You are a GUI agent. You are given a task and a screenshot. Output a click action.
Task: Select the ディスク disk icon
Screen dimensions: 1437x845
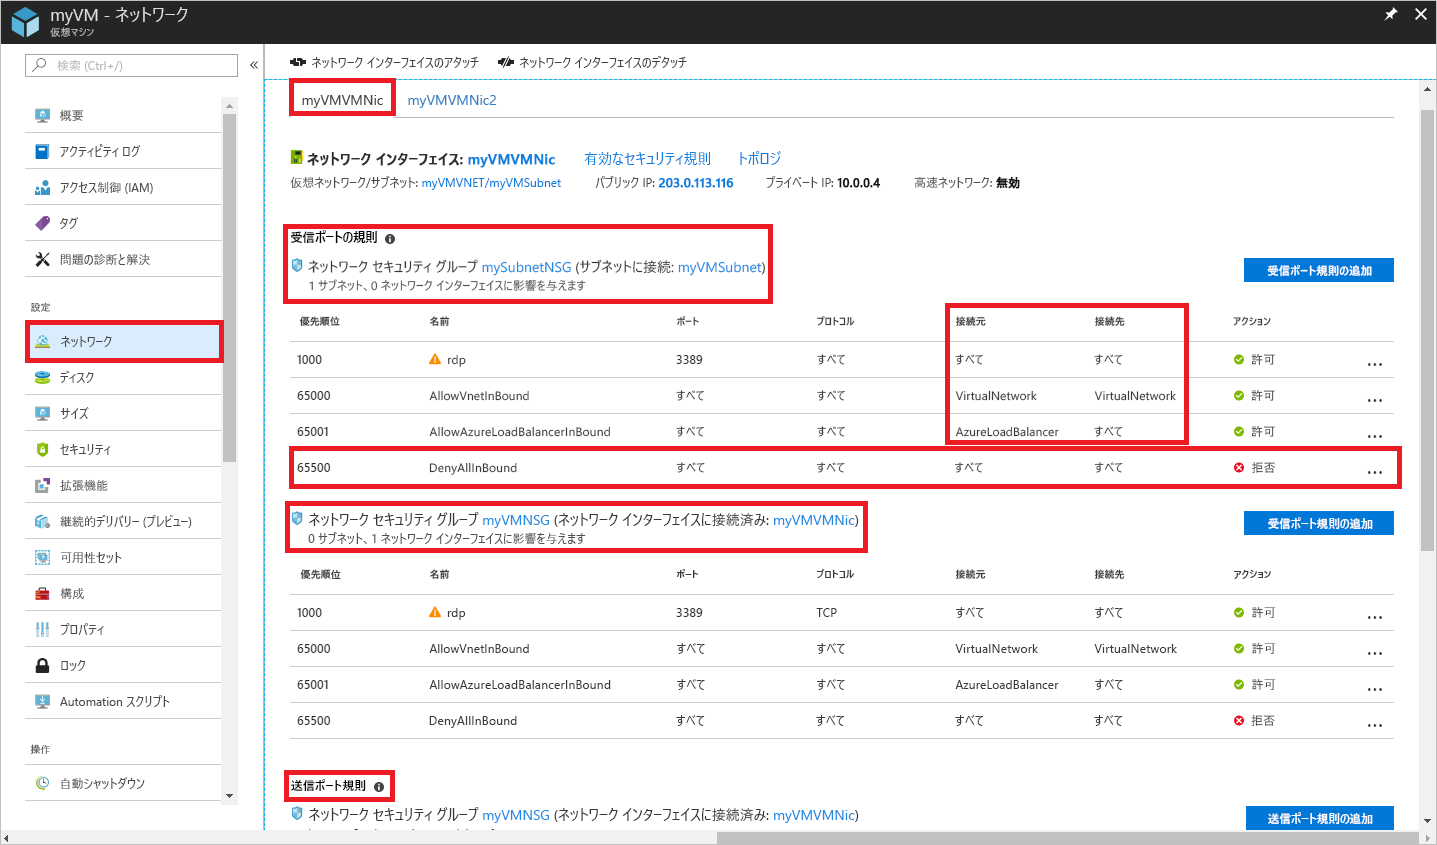[x=42, y=377]
